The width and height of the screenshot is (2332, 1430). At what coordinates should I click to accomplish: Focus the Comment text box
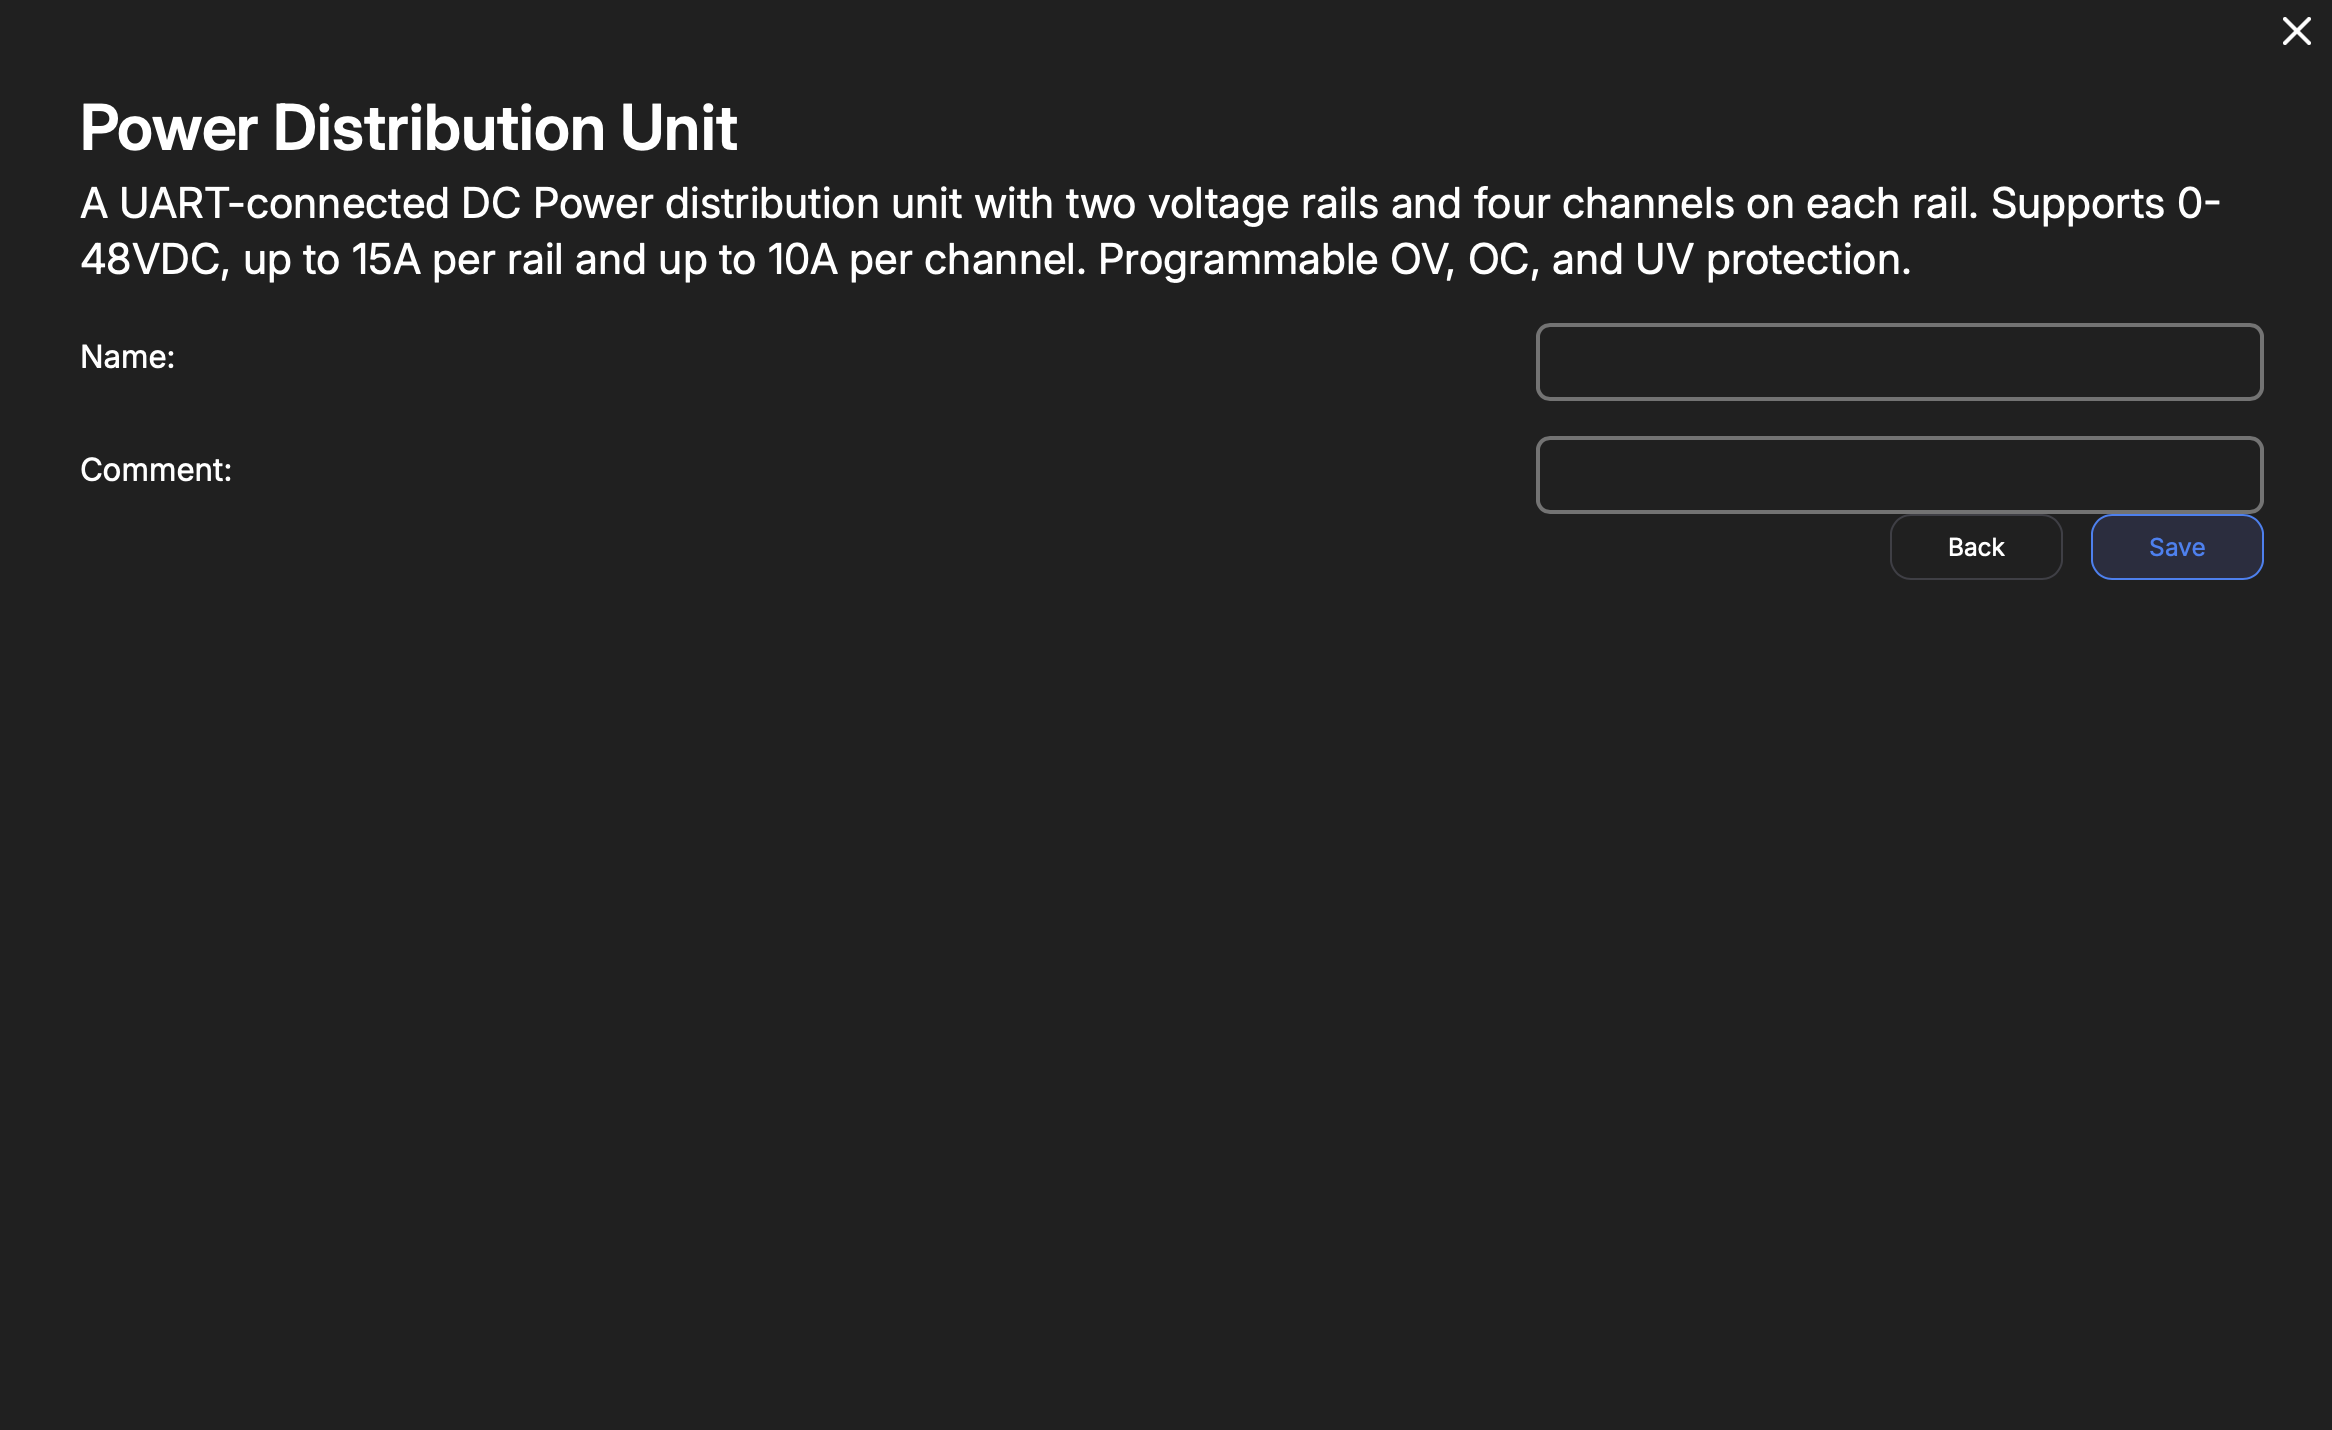pyautogui.click(x=1898, y=475)
